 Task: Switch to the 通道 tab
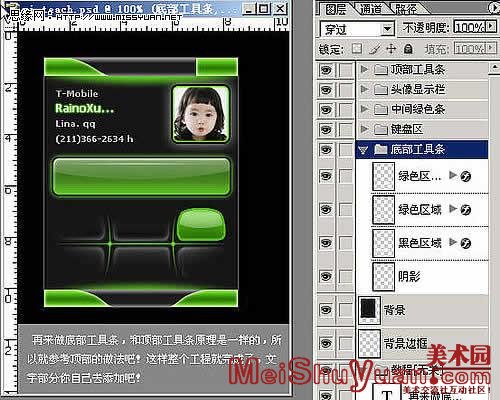(x=371, y=9)
